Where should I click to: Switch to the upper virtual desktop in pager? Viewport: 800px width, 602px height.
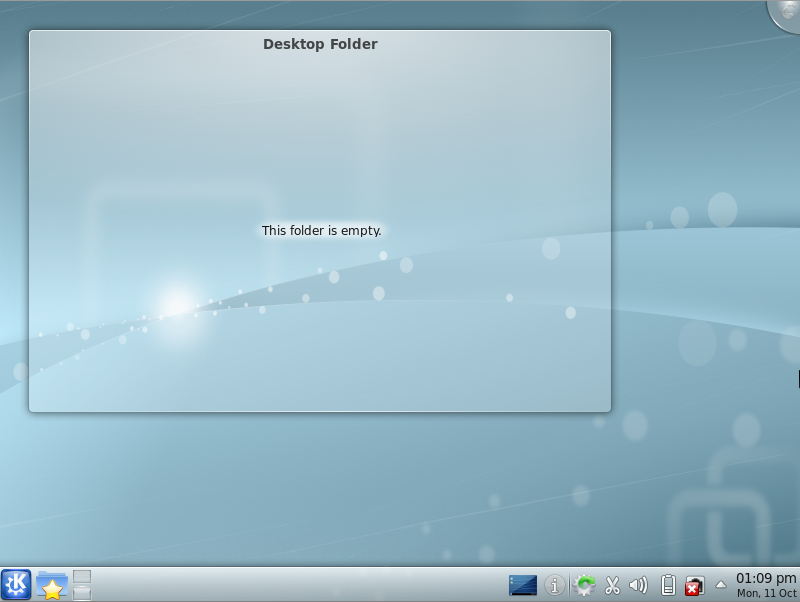(x=82, y=577)
